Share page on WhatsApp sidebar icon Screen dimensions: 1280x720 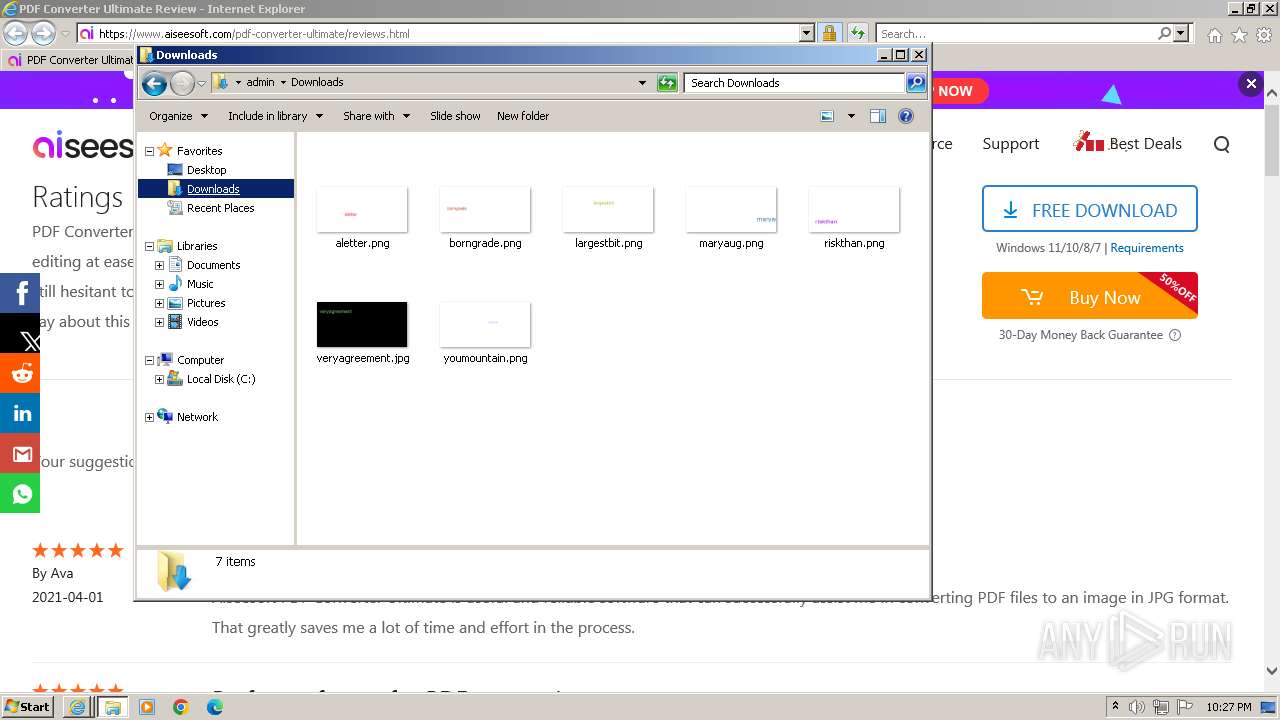(x=20, y=493)
